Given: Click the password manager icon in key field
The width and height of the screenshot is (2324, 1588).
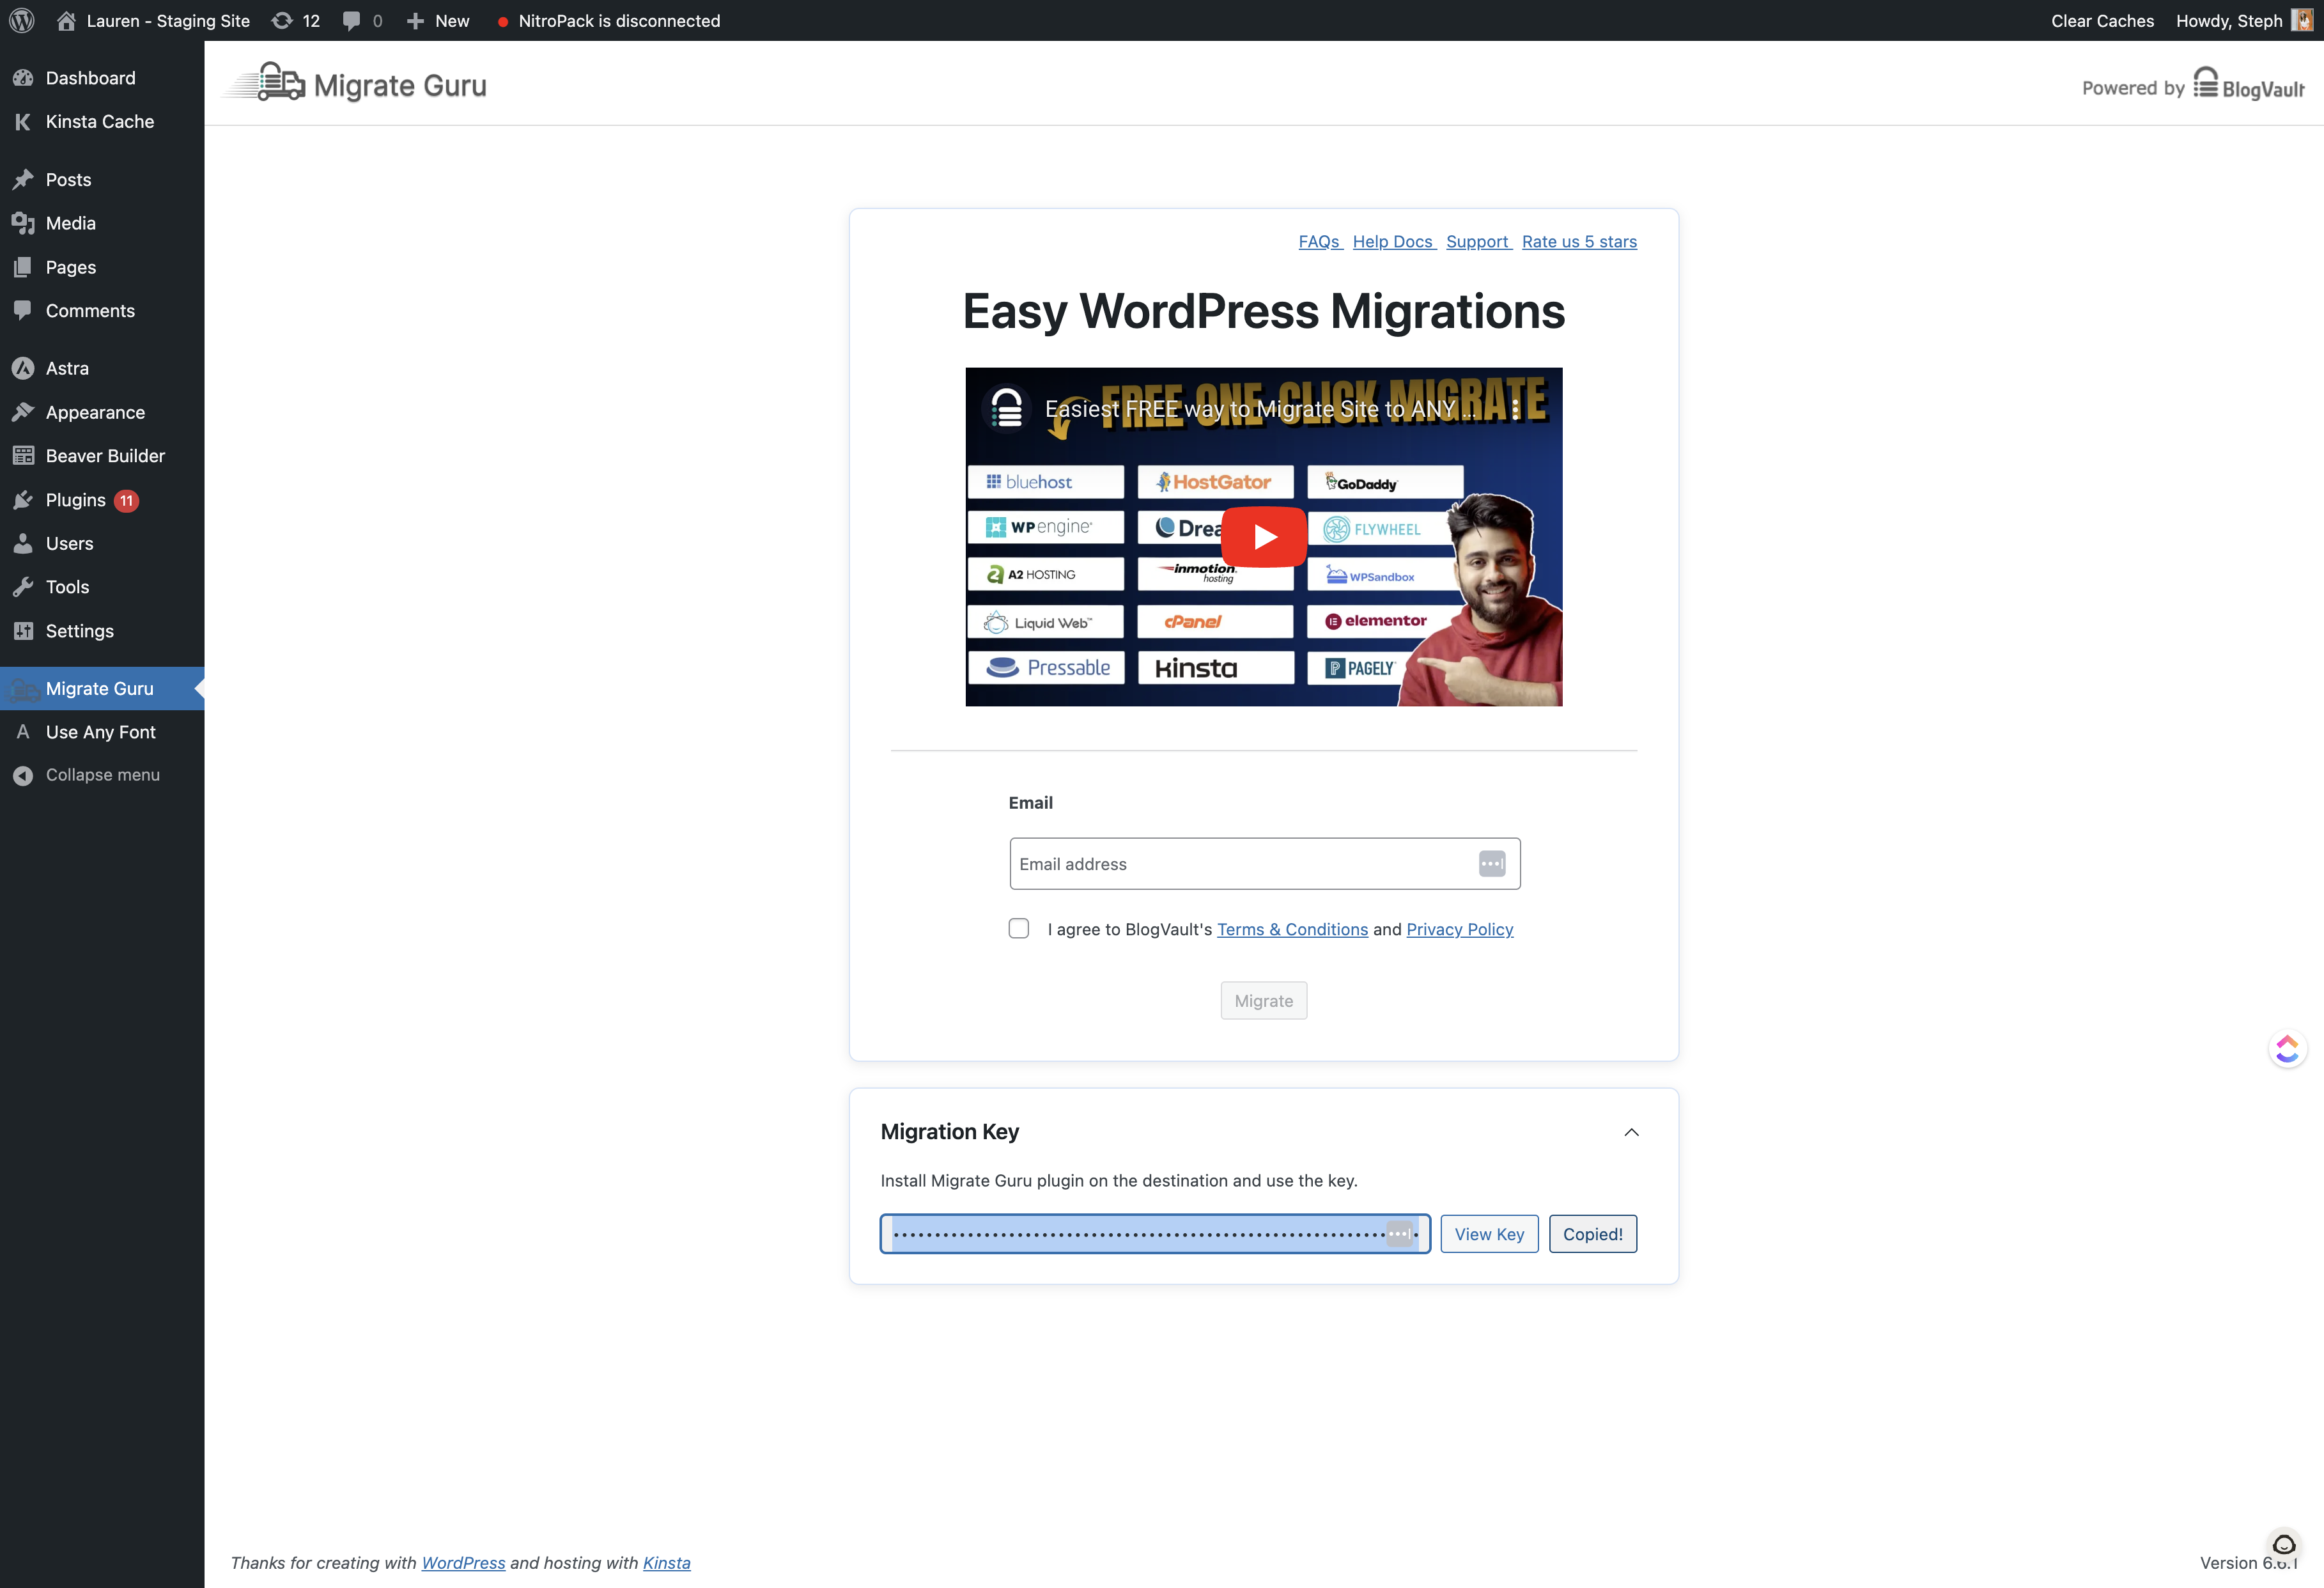Looking at the screenshot, I should pyautogui.click(x=1400, y=1234).
